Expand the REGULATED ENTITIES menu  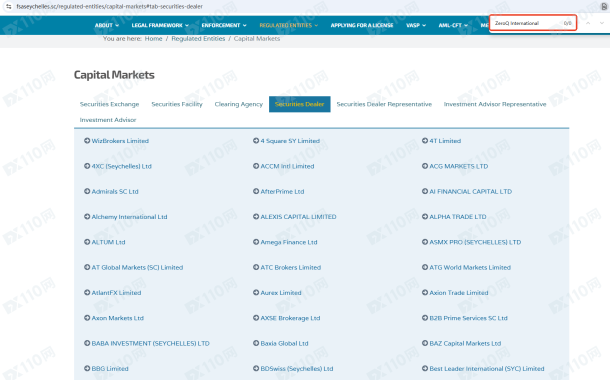pyautogui.click(x=289, y=25)
